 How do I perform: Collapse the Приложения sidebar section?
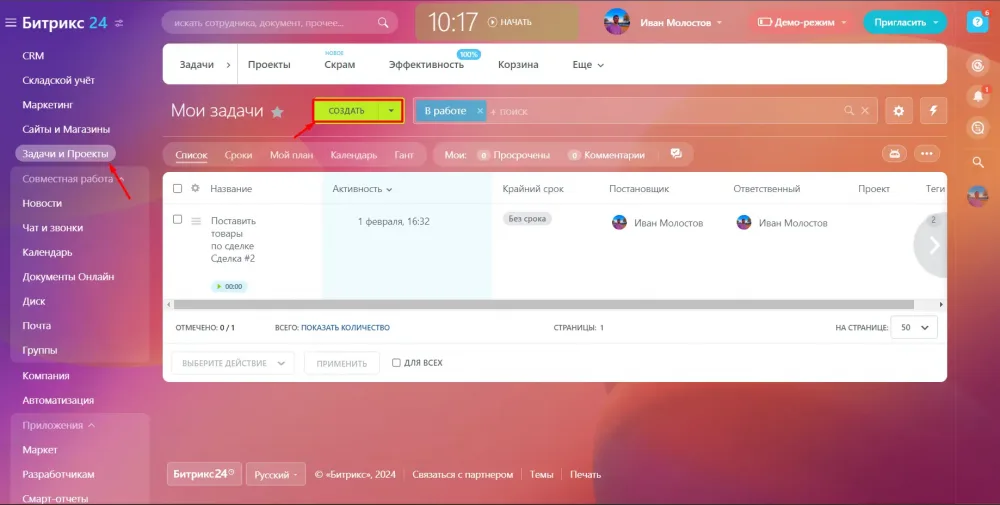(x=59, y=425)
